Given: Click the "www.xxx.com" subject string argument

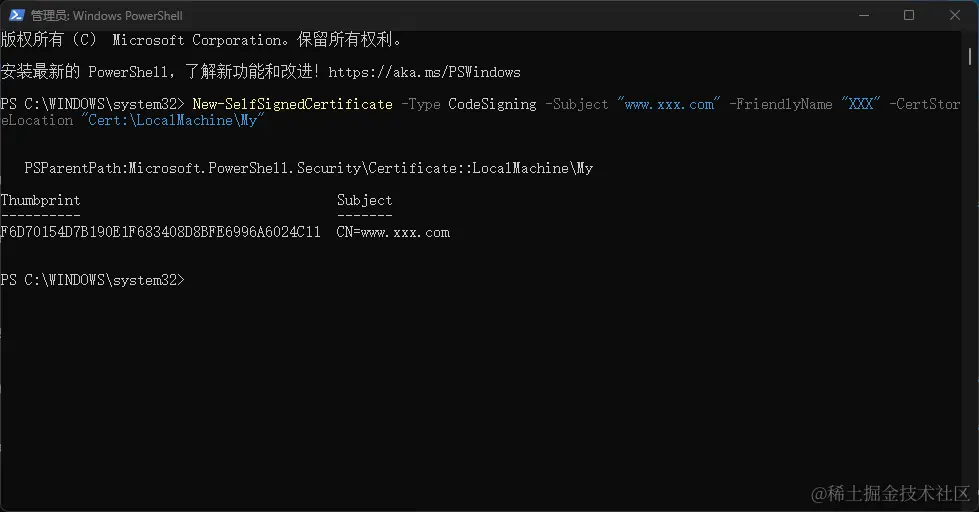Looking at the screenshot, I should (x=668, y=104).
